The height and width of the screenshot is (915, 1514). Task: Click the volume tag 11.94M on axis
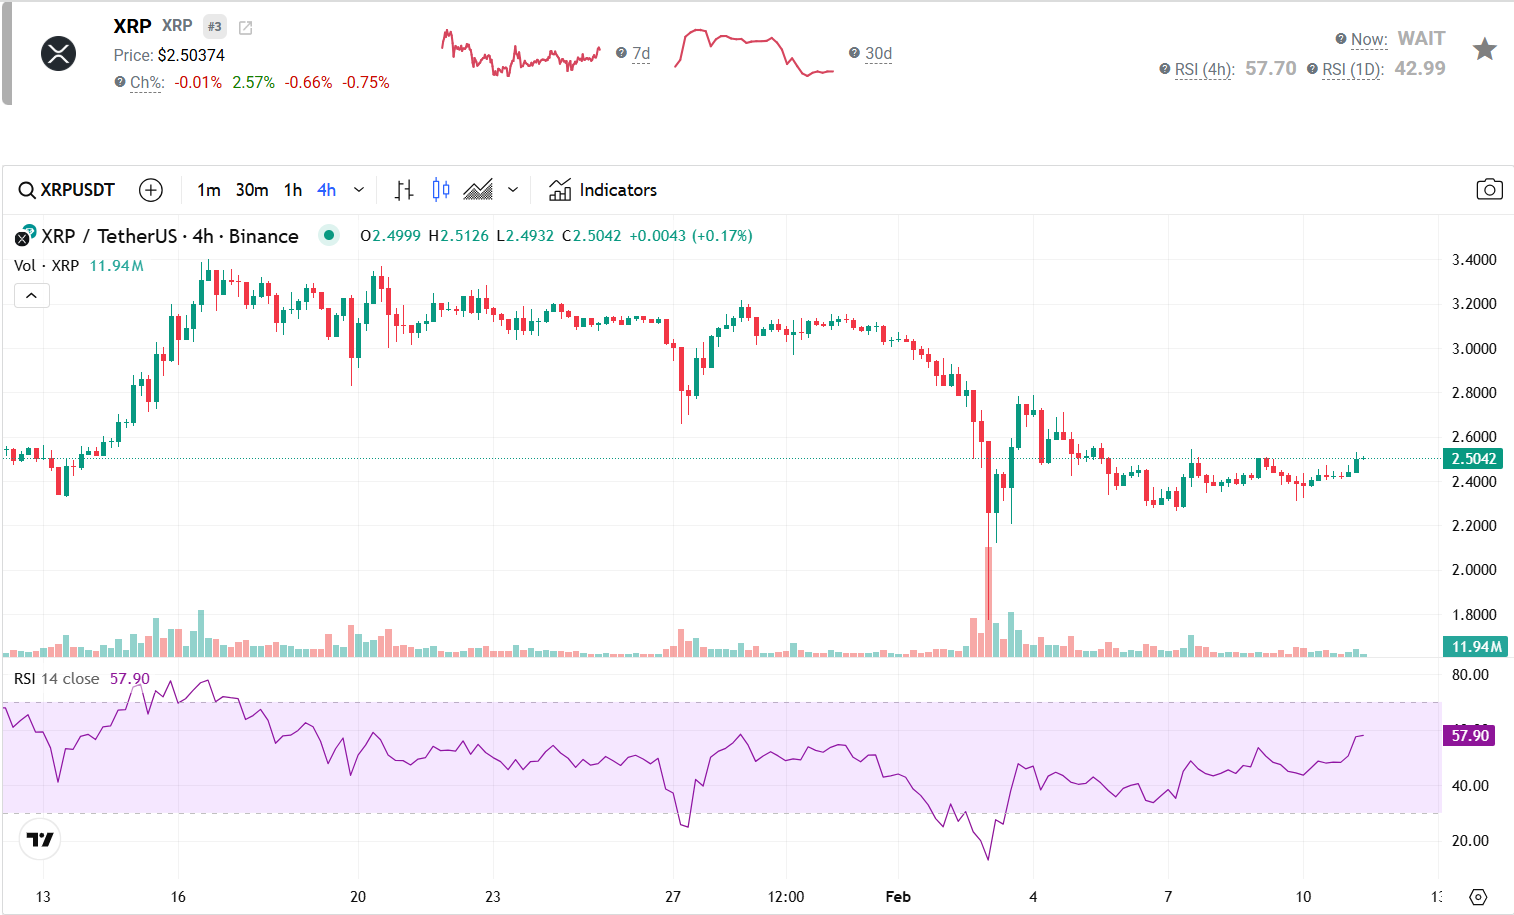click(1476, 647)
